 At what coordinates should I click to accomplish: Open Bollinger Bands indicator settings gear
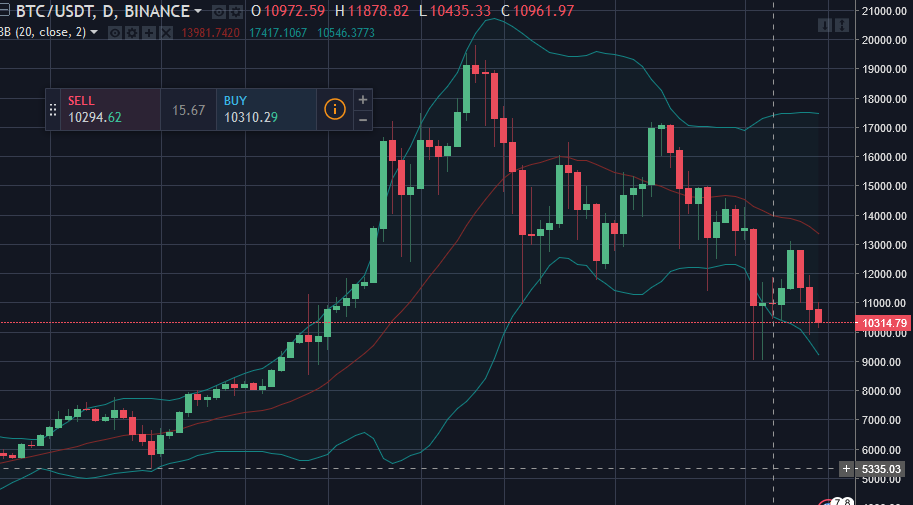[131, 32]
